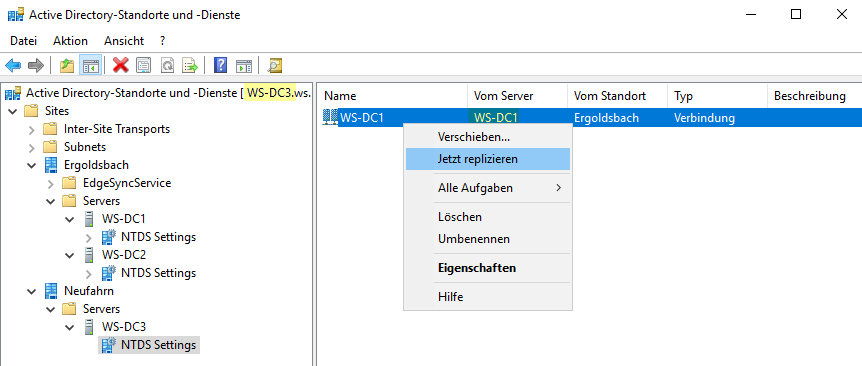Expand the EdgeSyncService node

pos(51,184)
